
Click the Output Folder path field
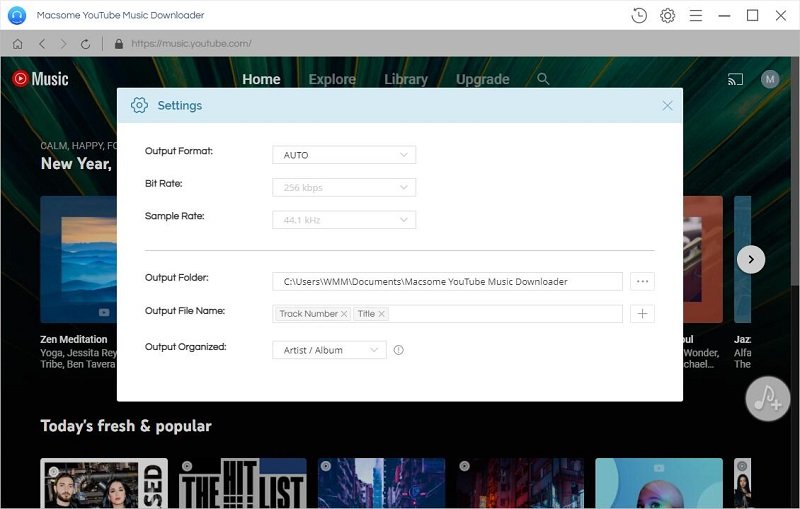point(447,281)
